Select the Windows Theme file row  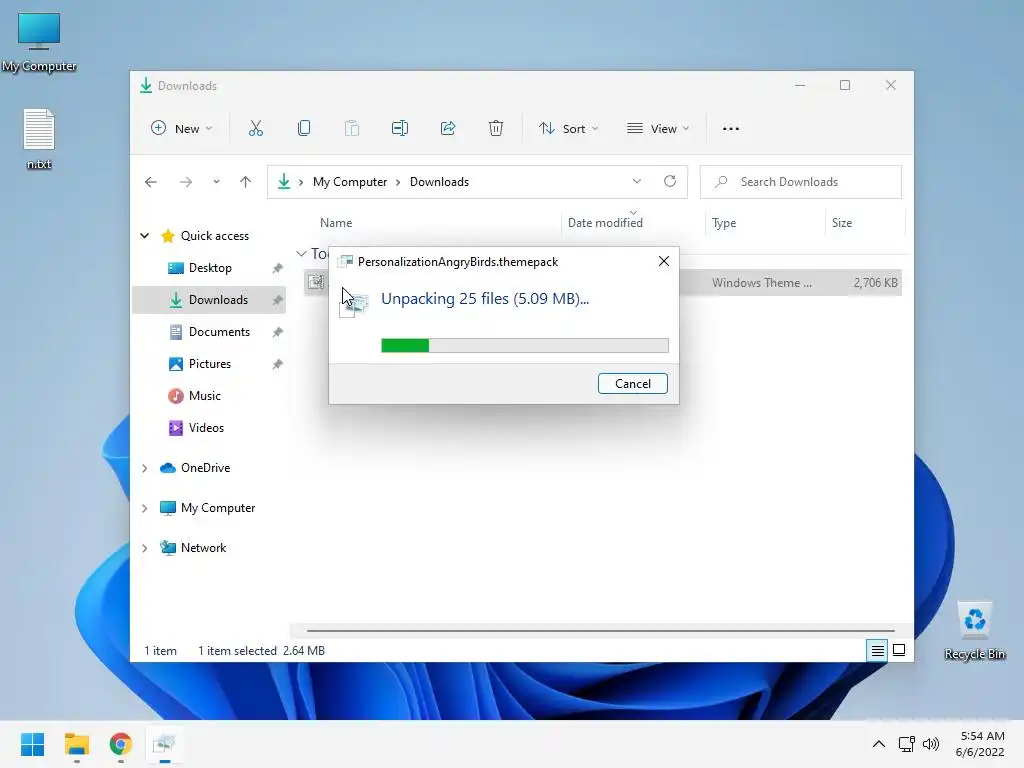click(x=603, y=283)
